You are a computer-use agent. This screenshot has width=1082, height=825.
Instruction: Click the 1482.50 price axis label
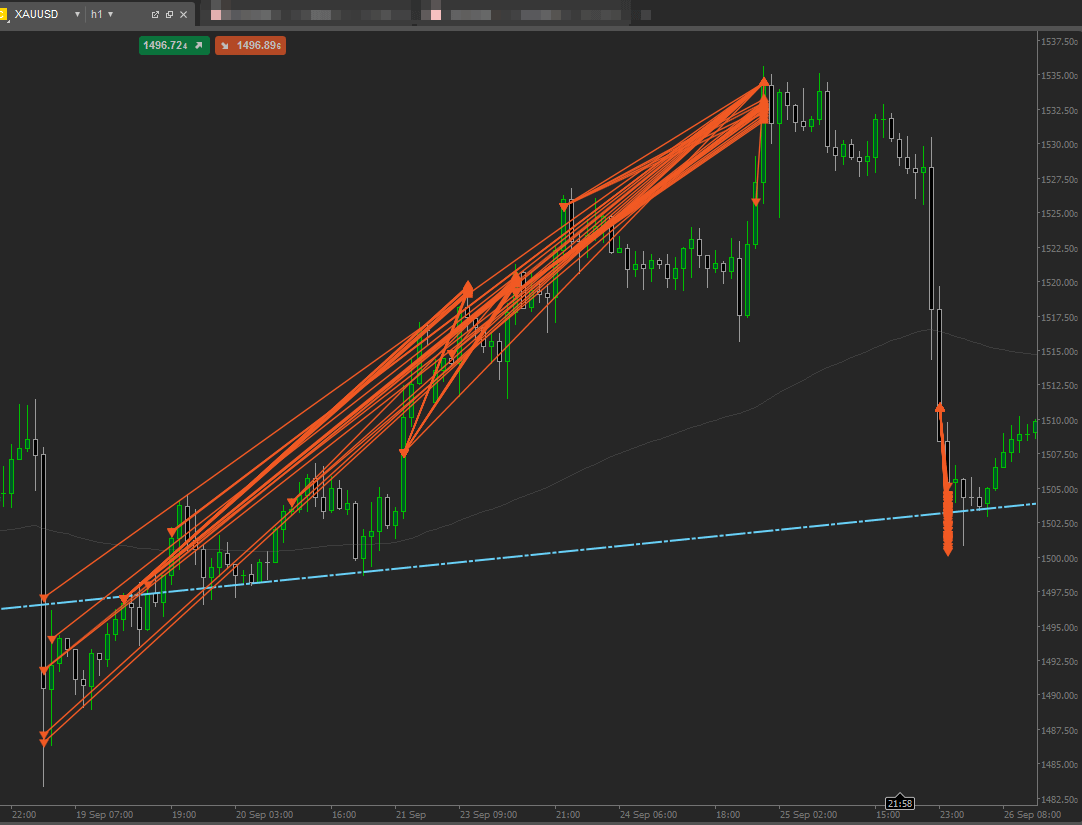click(x=1059, y=799)
